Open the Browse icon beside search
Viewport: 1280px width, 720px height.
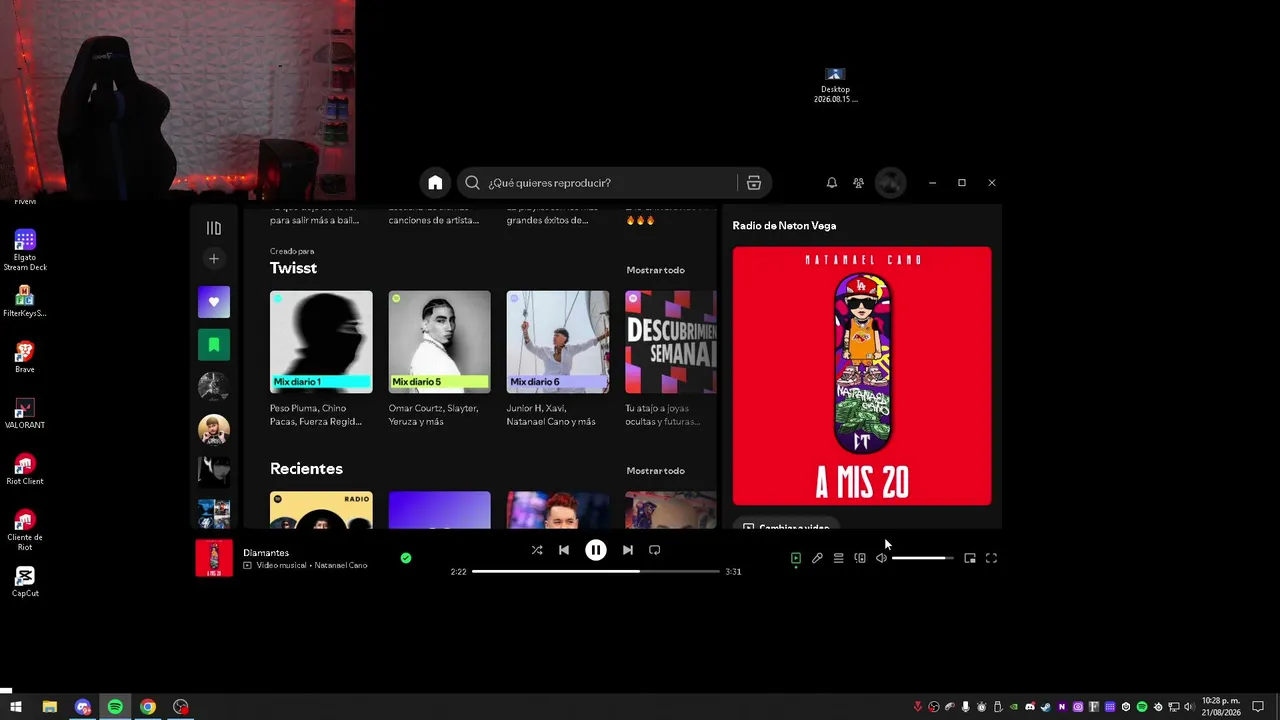[754, 183]
